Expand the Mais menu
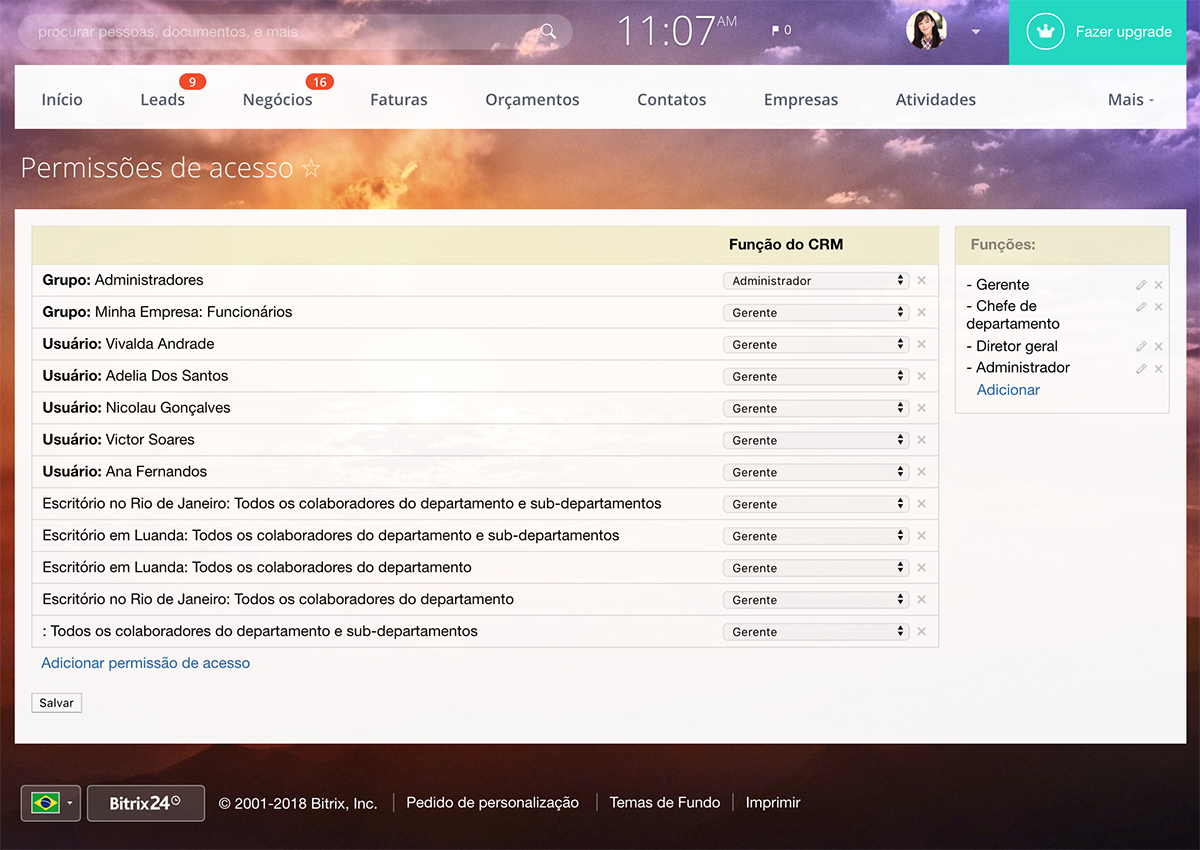The image size is (1200, 850). pos(1130,100)
